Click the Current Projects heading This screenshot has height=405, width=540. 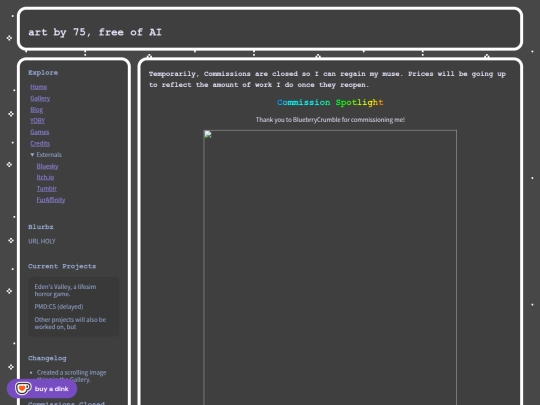coord(62,266)
